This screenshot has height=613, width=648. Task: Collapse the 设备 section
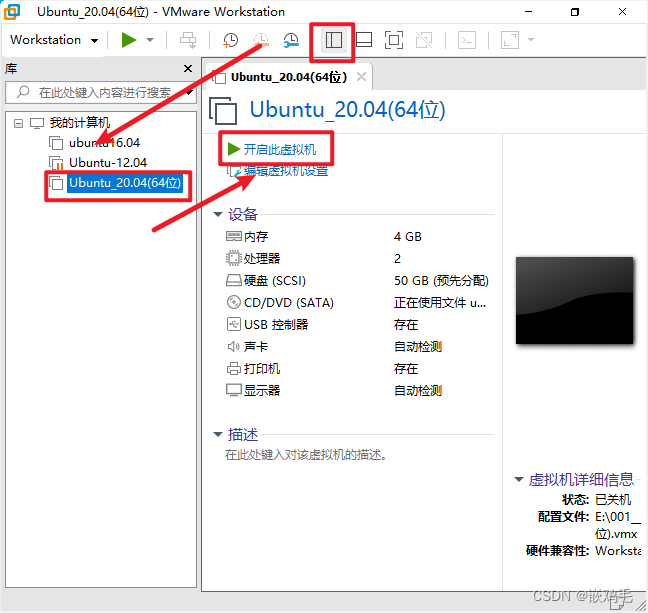[218, 215]
